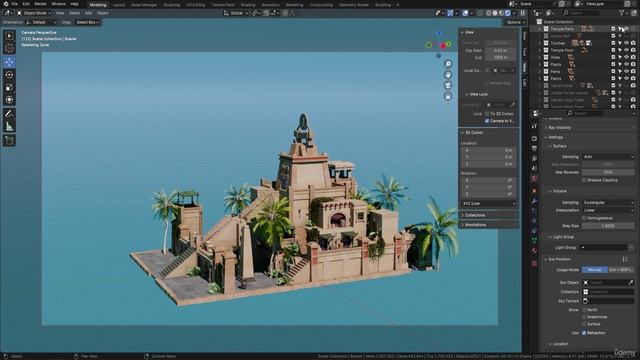Screen dimensions: 640x360
Task: Open Surface Sampling Auto dropdown
Action: pos(608,157)
